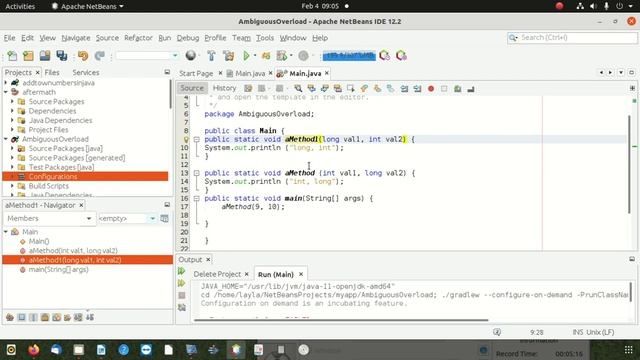Click the Open Project toolbar icon
The height and width of the screenshot is (360, 640).
click(x=45, y=56)
